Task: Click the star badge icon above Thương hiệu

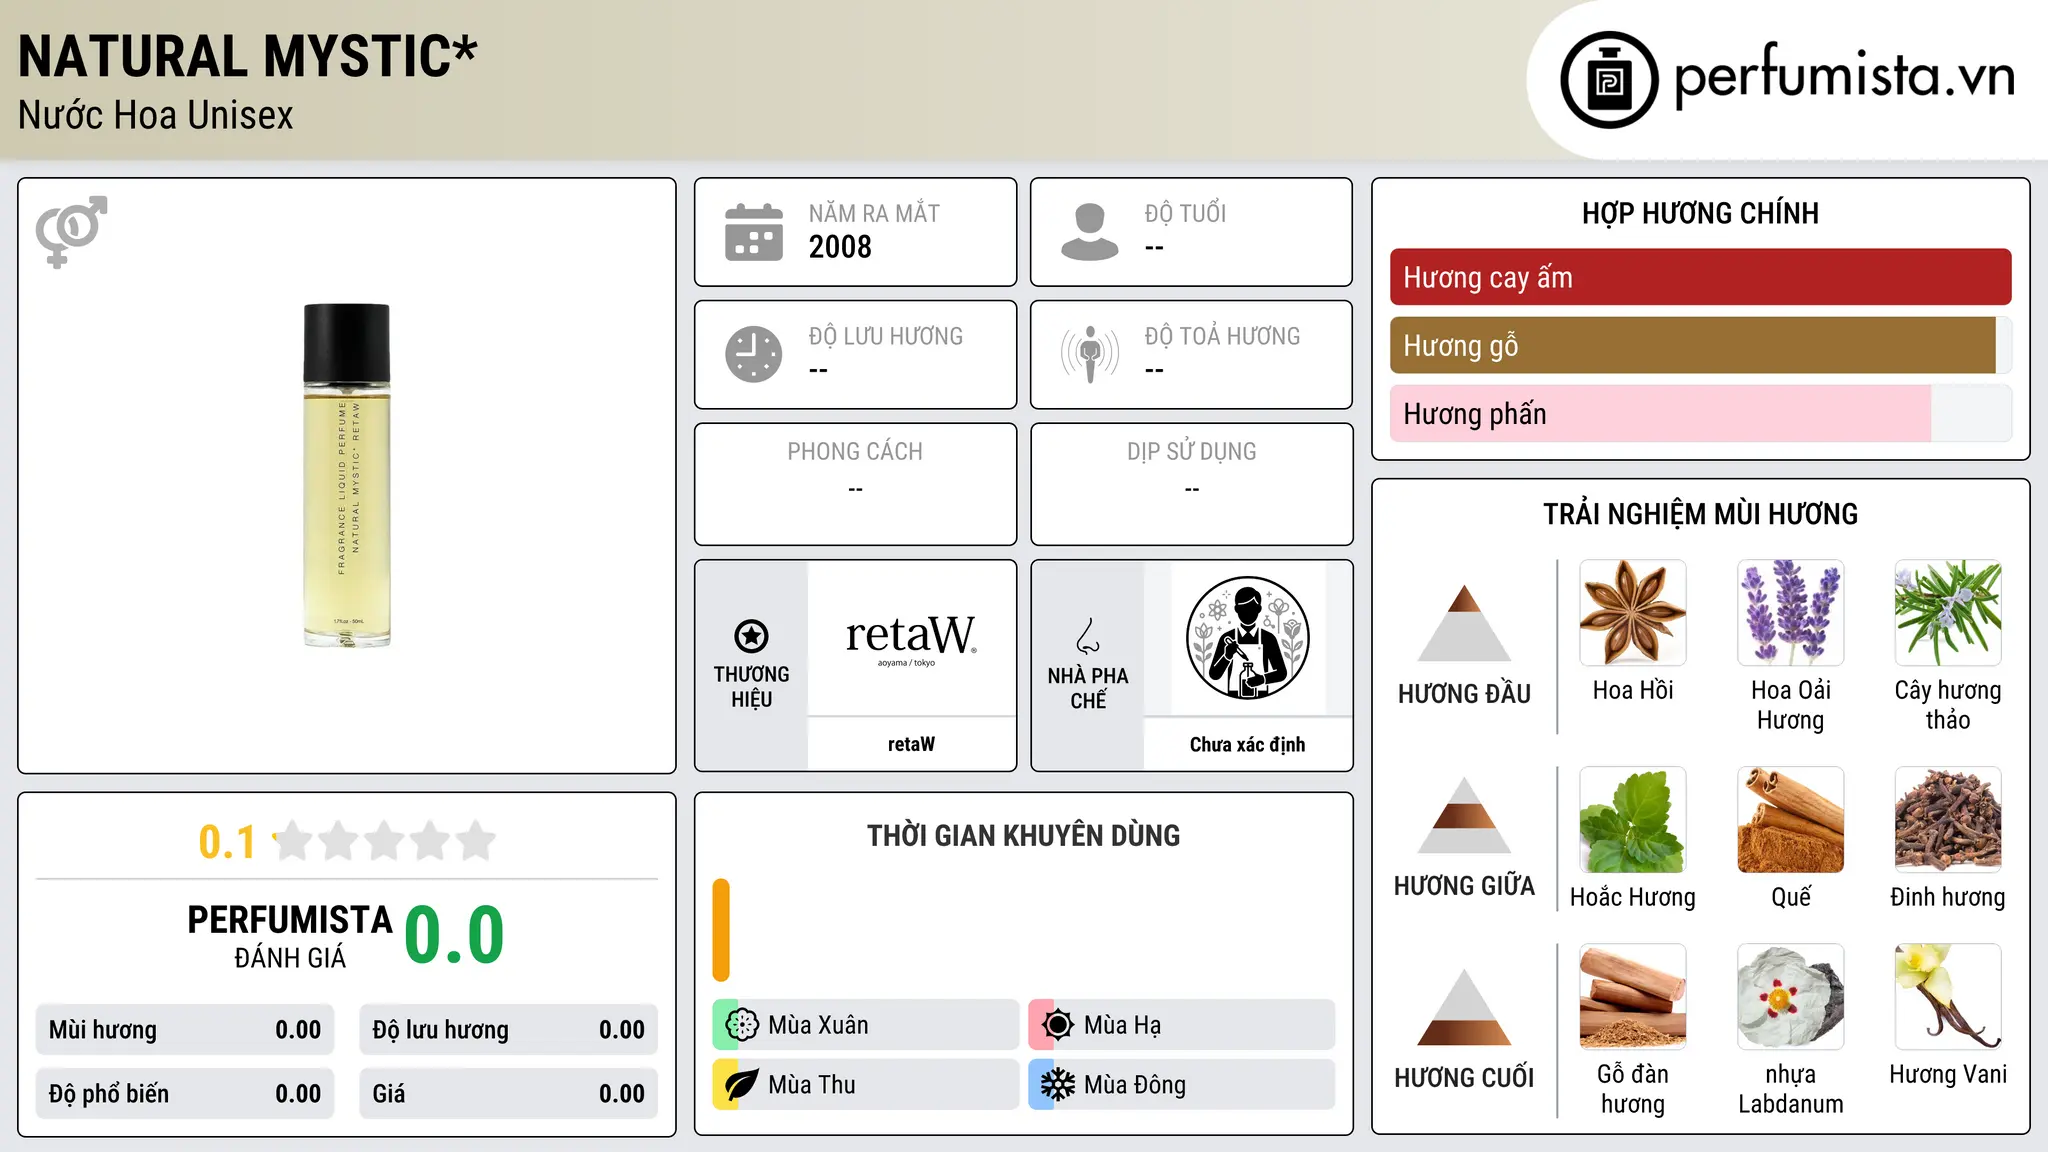Action: [x=751, y=636]
